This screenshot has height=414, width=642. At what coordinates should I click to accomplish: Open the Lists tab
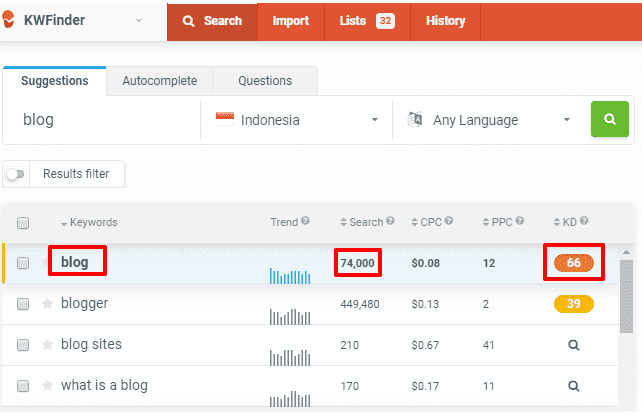click(367, 21)
